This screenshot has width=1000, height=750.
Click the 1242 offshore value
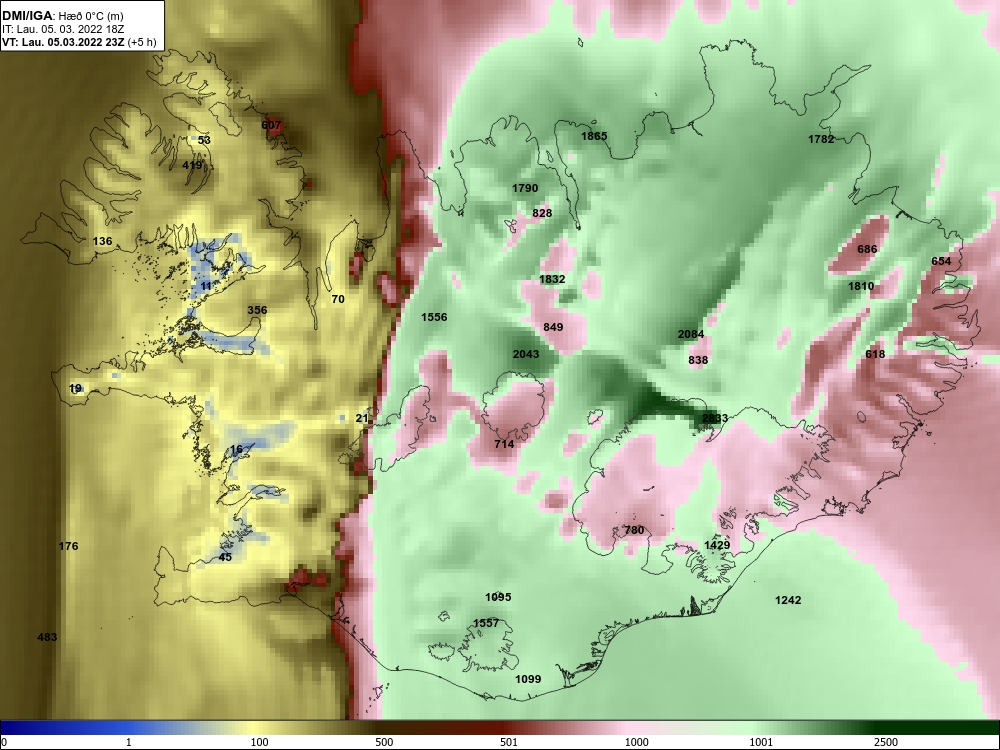[x=788, y=601]
